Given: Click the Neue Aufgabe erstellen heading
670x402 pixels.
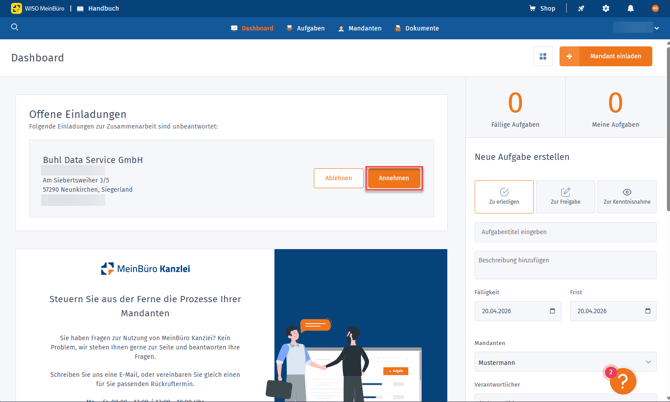Looking at the screenshot, I should (x=522, y=157).
